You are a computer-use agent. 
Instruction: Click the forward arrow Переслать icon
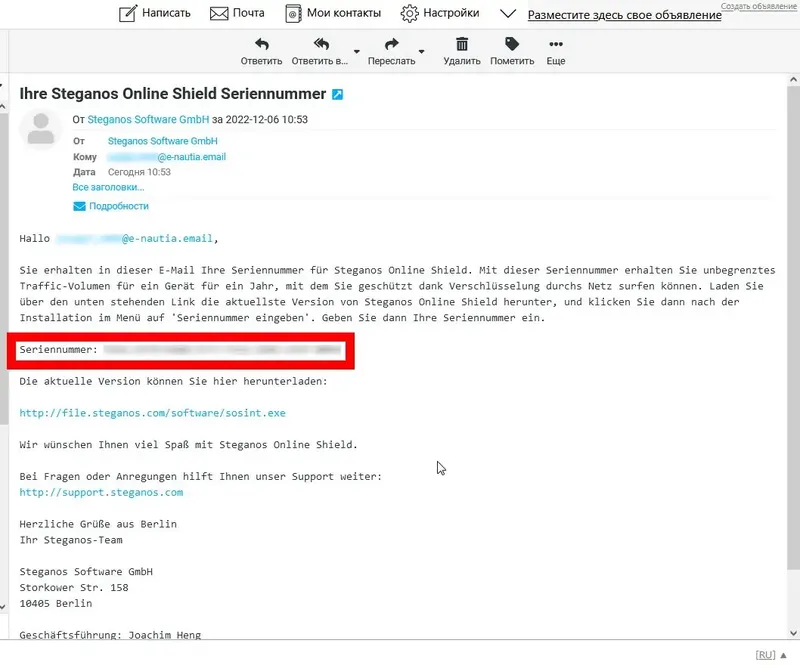click(390, 44)
